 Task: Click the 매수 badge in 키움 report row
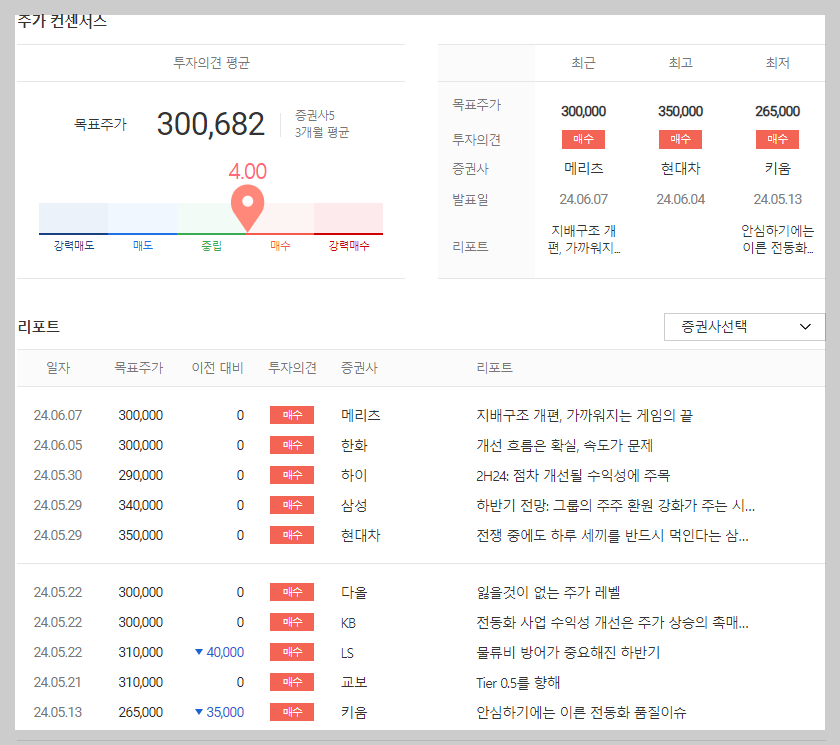[292, 712]
